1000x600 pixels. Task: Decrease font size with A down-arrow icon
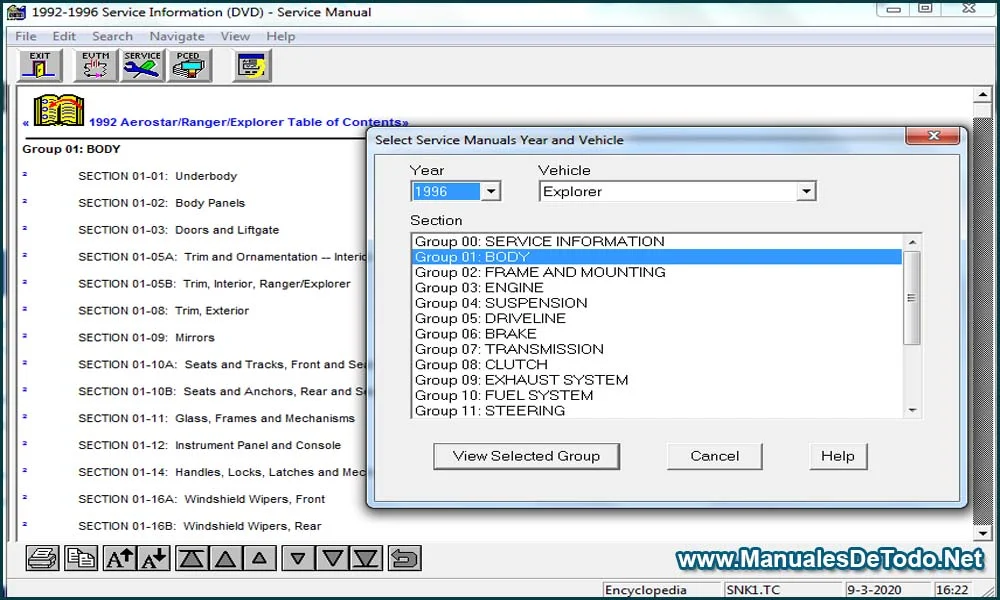click(x=154, y=559)
